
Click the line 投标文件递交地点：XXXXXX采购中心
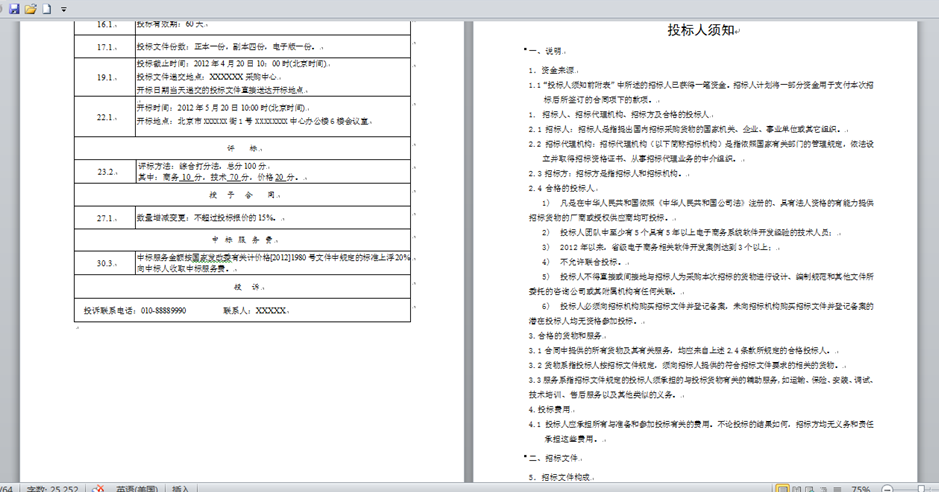[x=208, y=77]
